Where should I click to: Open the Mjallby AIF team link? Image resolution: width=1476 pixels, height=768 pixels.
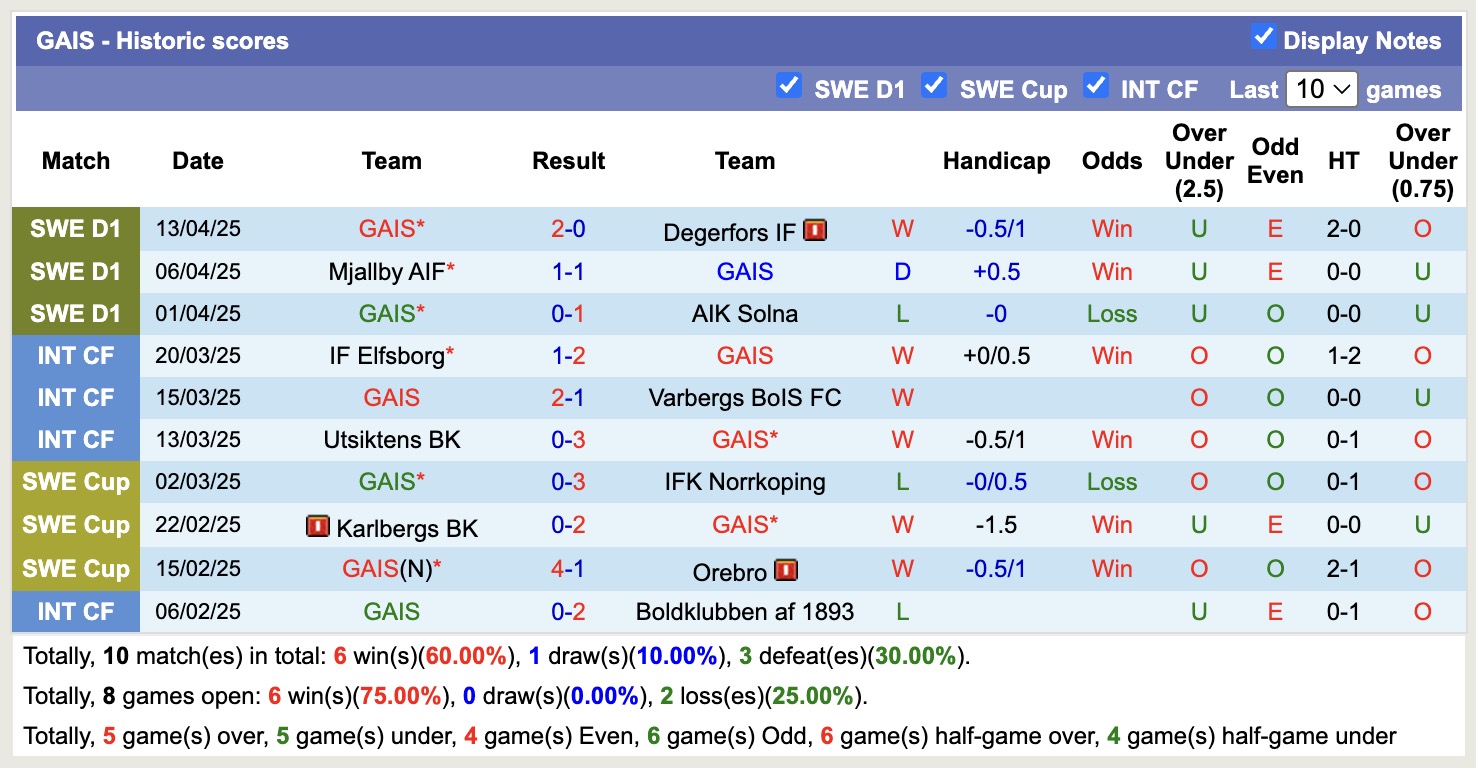click(x=387, y=272)
